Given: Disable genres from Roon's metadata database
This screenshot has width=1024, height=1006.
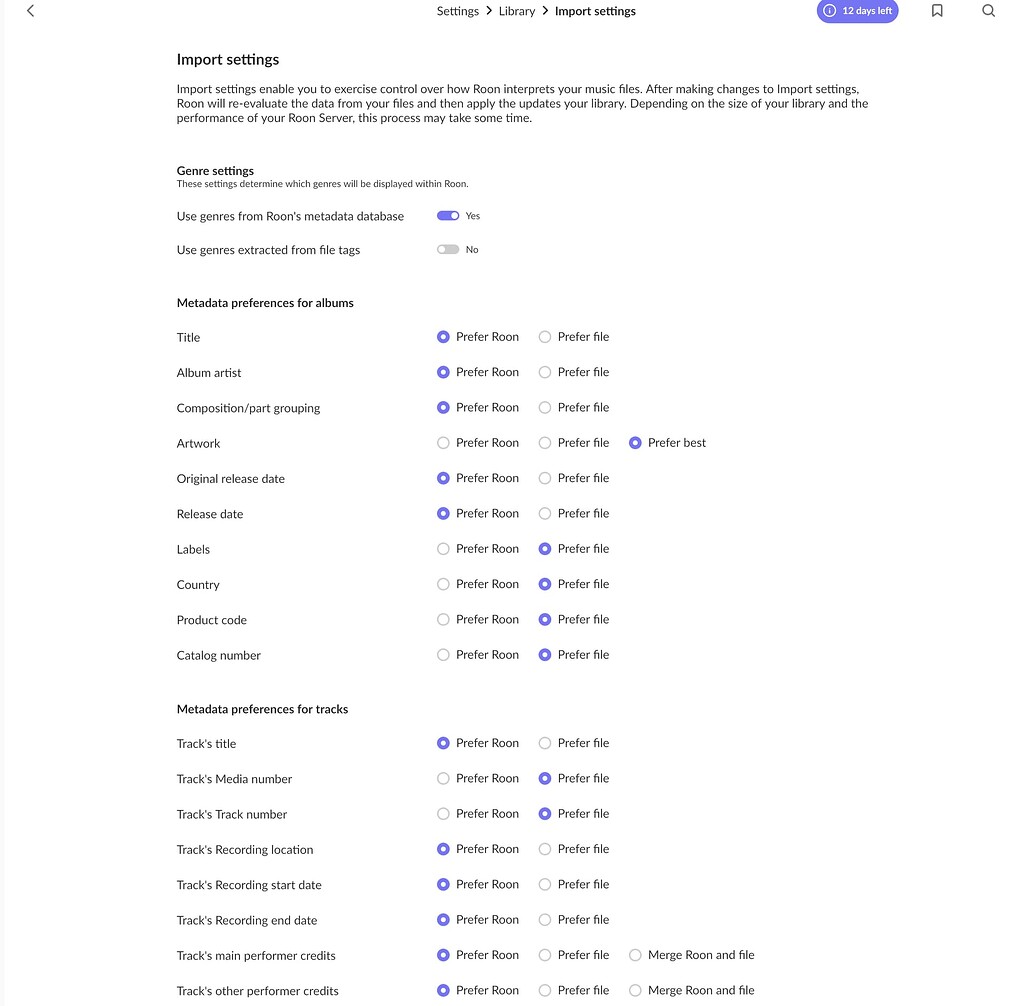Looking at the screenshot, I should click(448, 215).
